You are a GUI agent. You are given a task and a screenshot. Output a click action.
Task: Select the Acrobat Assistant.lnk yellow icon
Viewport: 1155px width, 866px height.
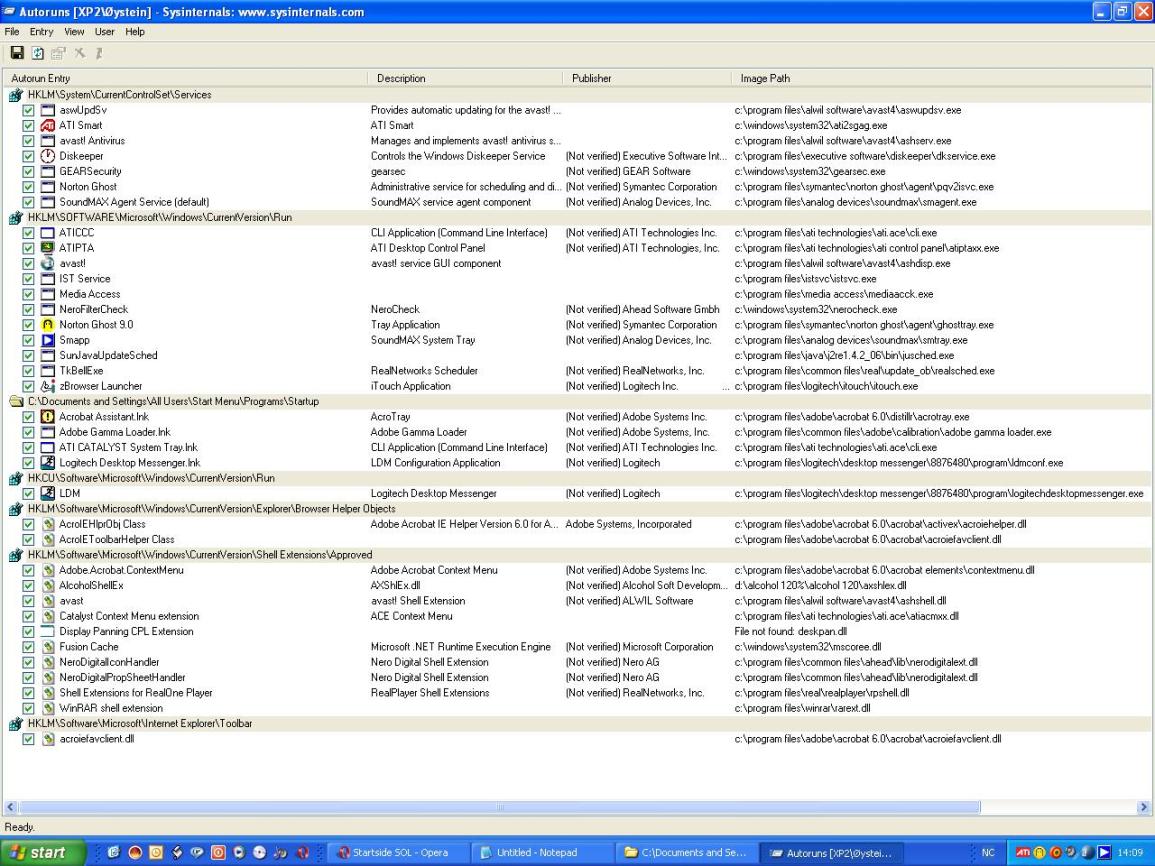[48, 417]
